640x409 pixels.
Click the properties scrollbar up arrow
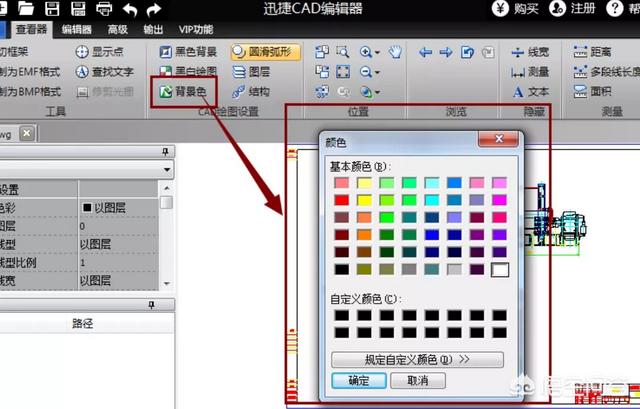click(167, 188)
